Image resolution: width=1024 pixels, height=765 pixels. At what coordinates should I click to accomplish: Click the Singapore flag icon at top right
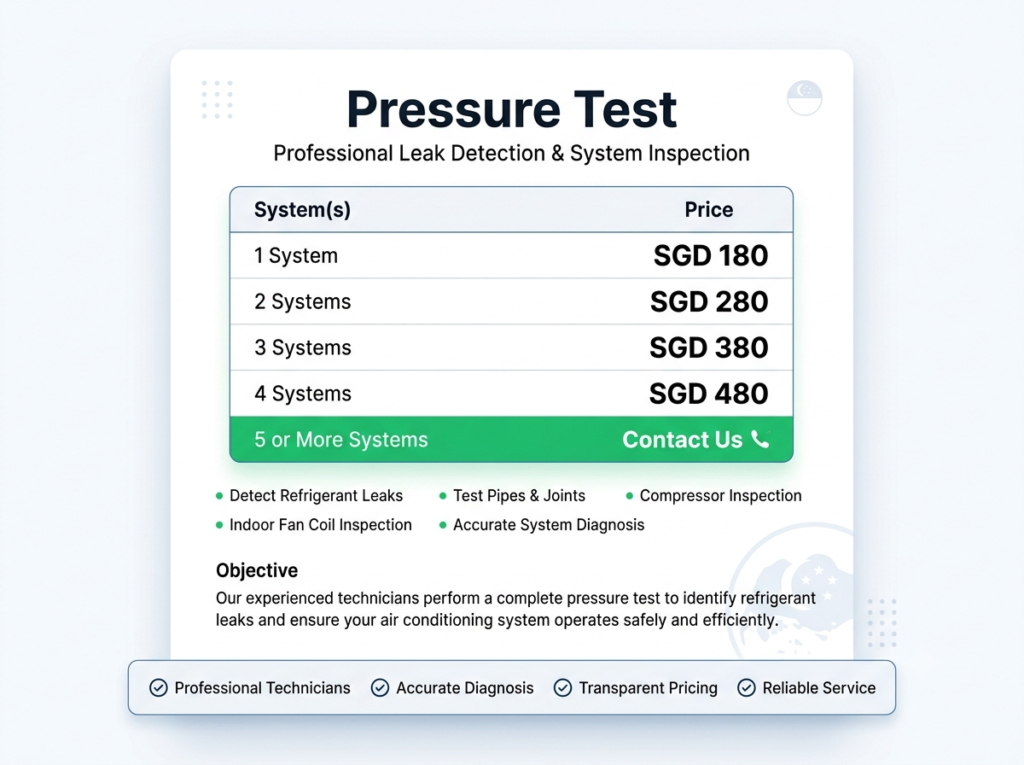click(x=805, y=98)
